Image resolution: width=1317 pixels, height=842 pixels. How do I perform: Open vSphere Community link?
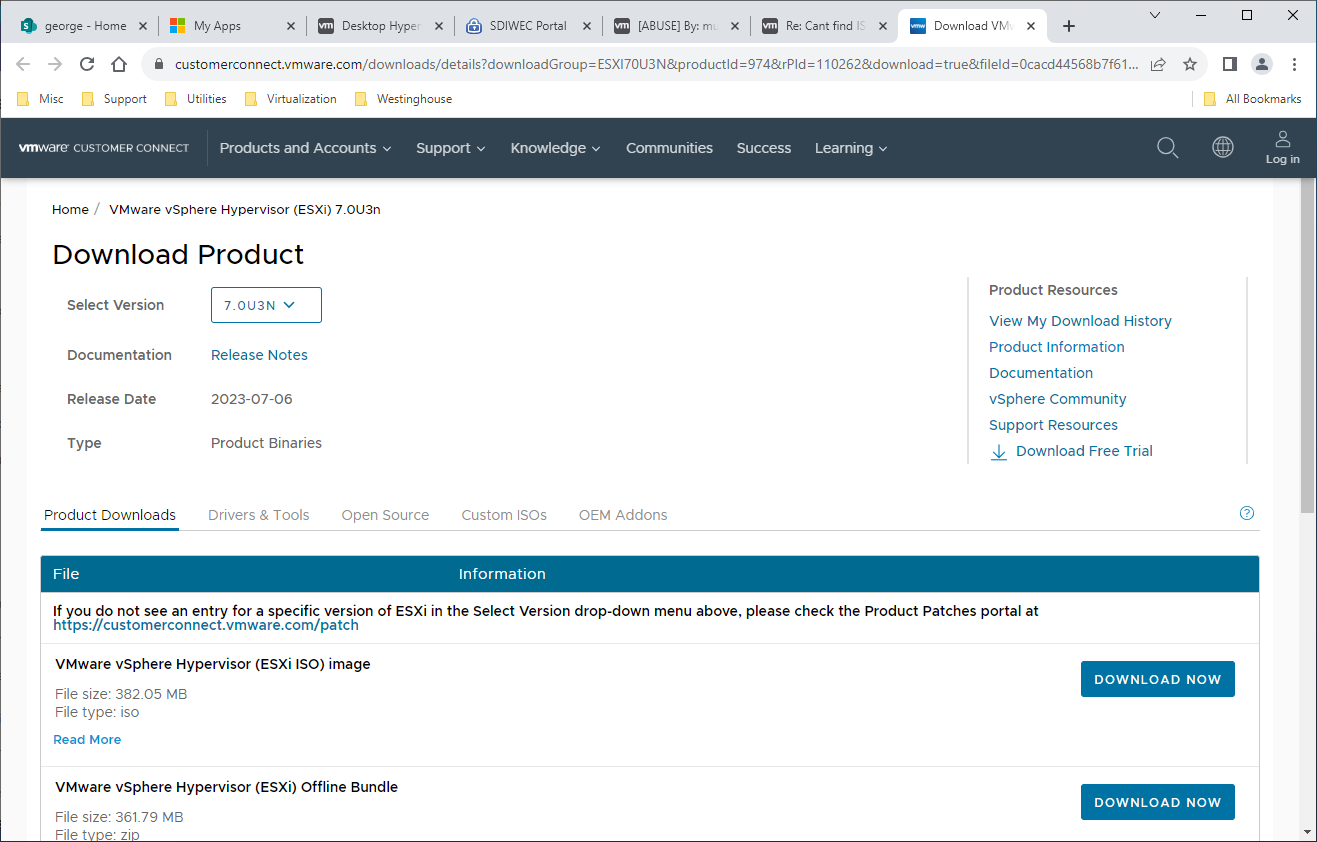[x=1058, y=399]
